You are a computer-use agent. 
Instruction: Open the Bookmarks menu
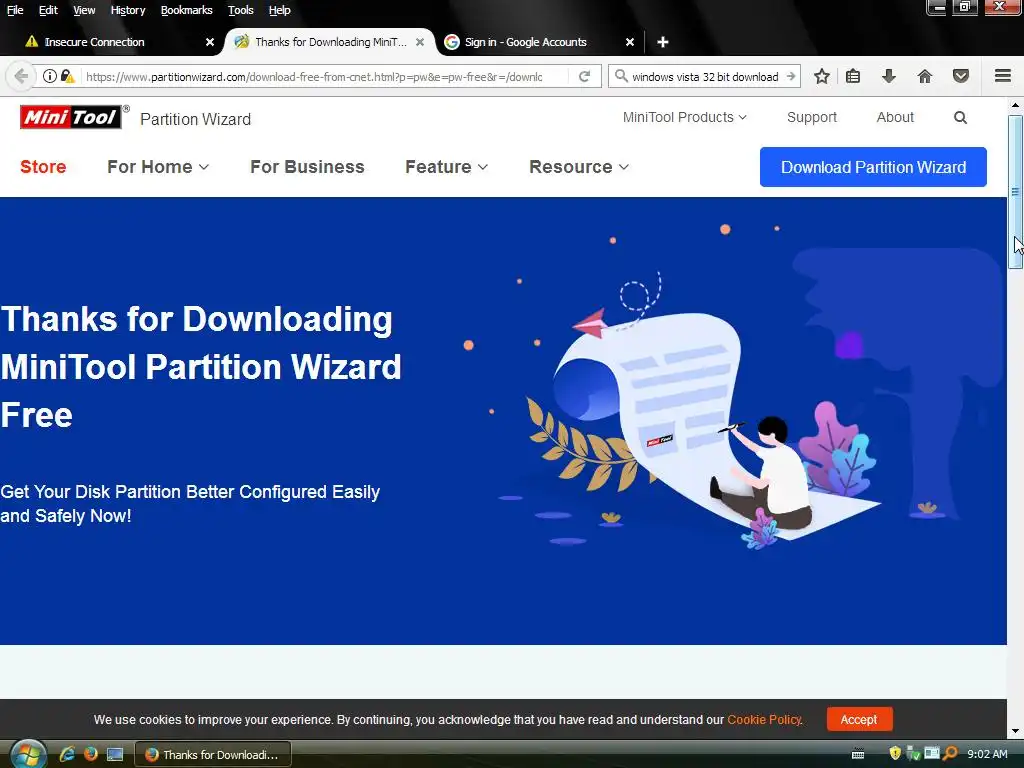[x=186, y=10]
